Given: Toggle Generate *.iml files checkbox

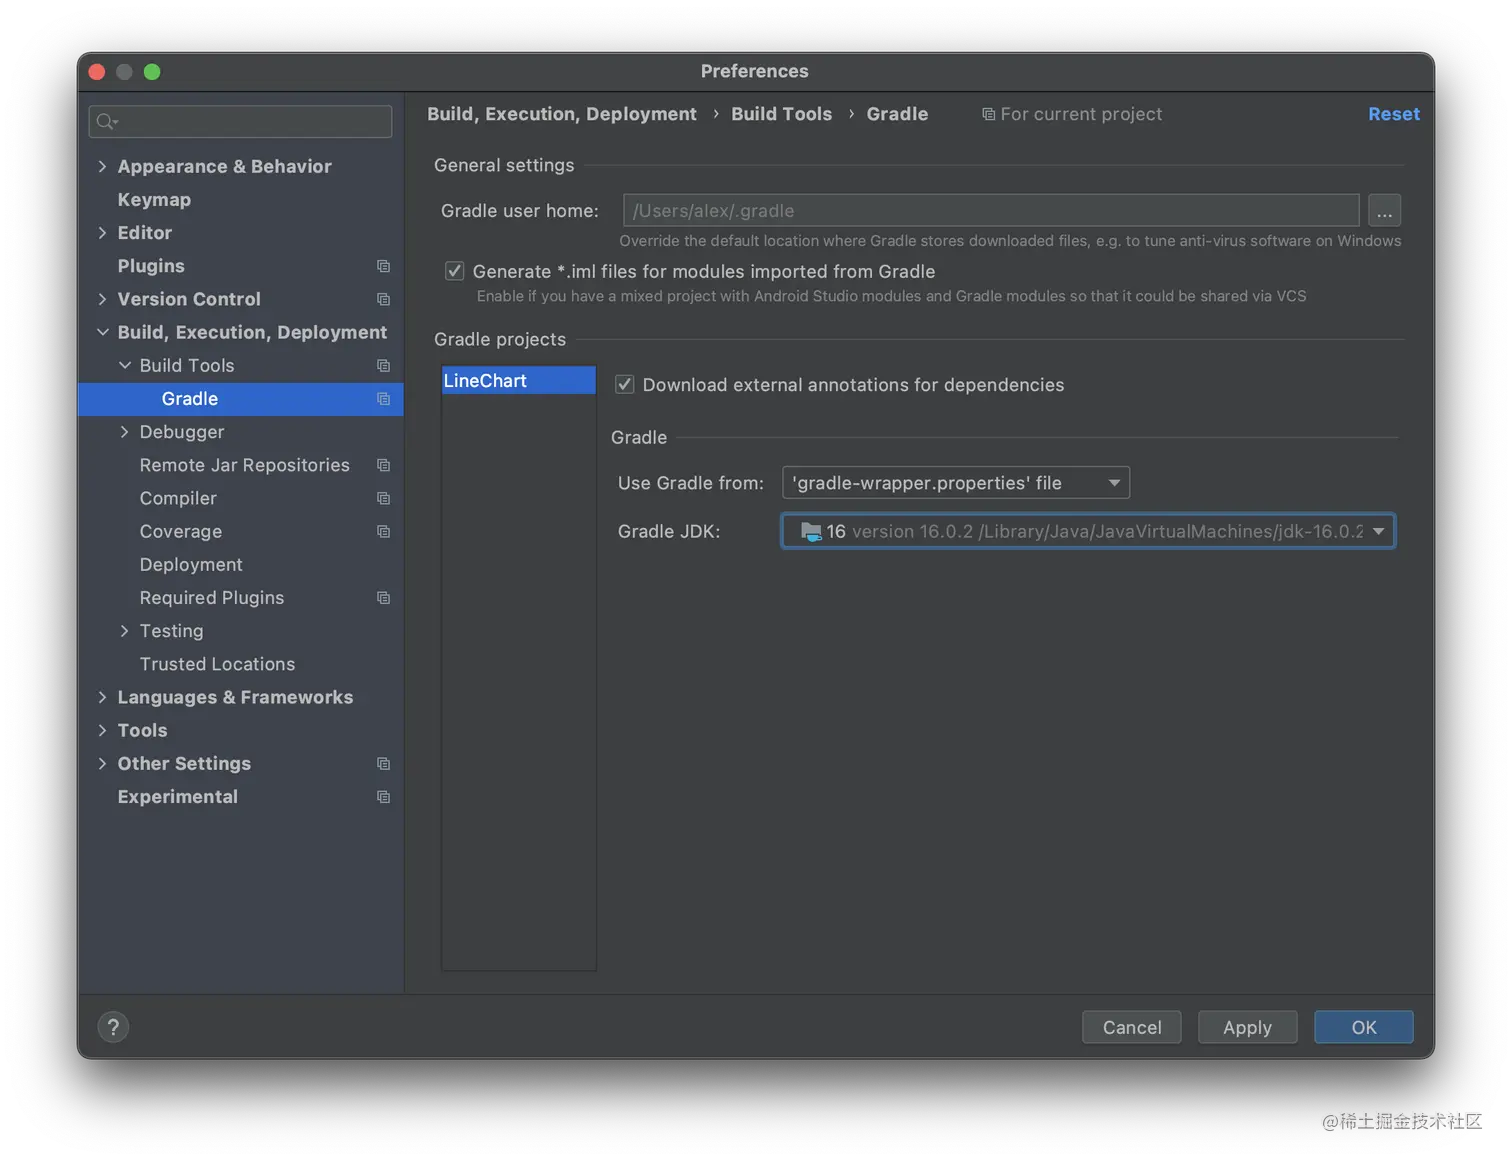Looking at the screenshot, I should (x=455, y=271).
